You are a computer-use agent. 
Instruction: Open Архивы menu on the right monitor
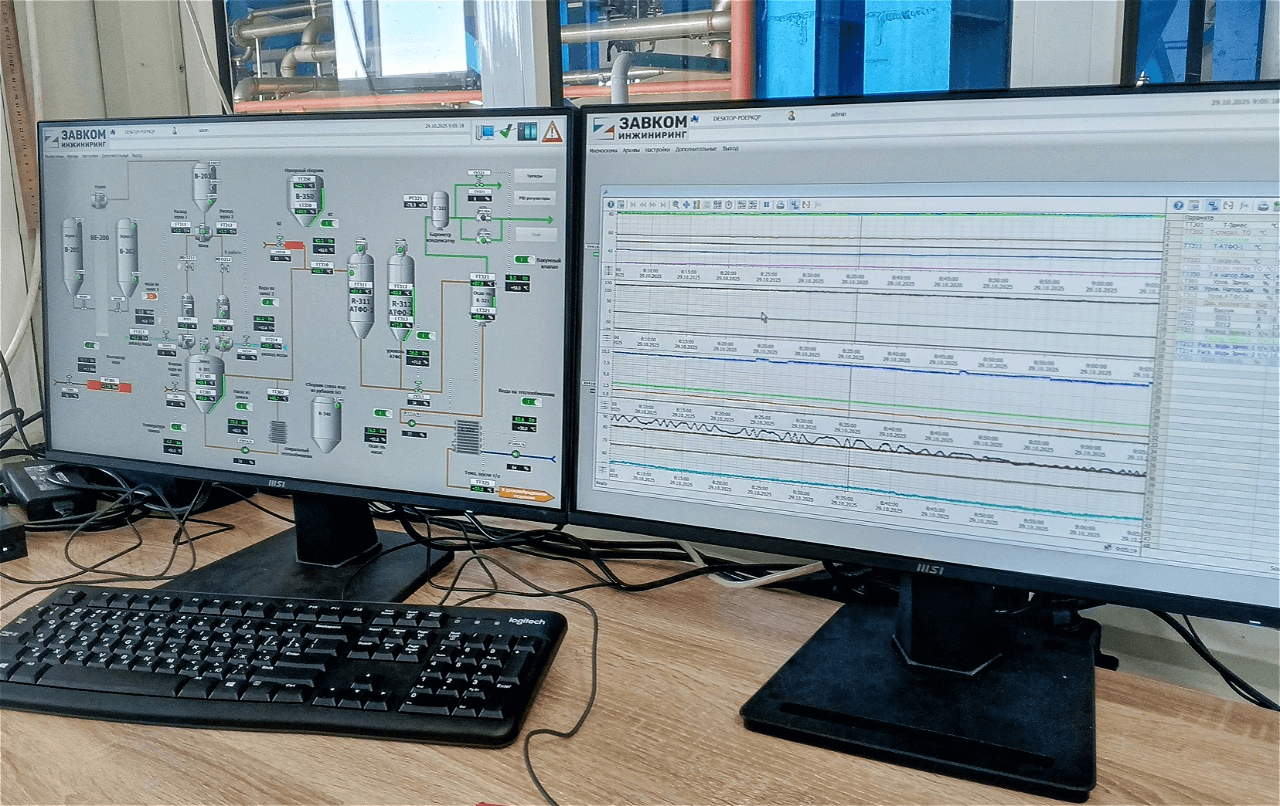(631, 150)
